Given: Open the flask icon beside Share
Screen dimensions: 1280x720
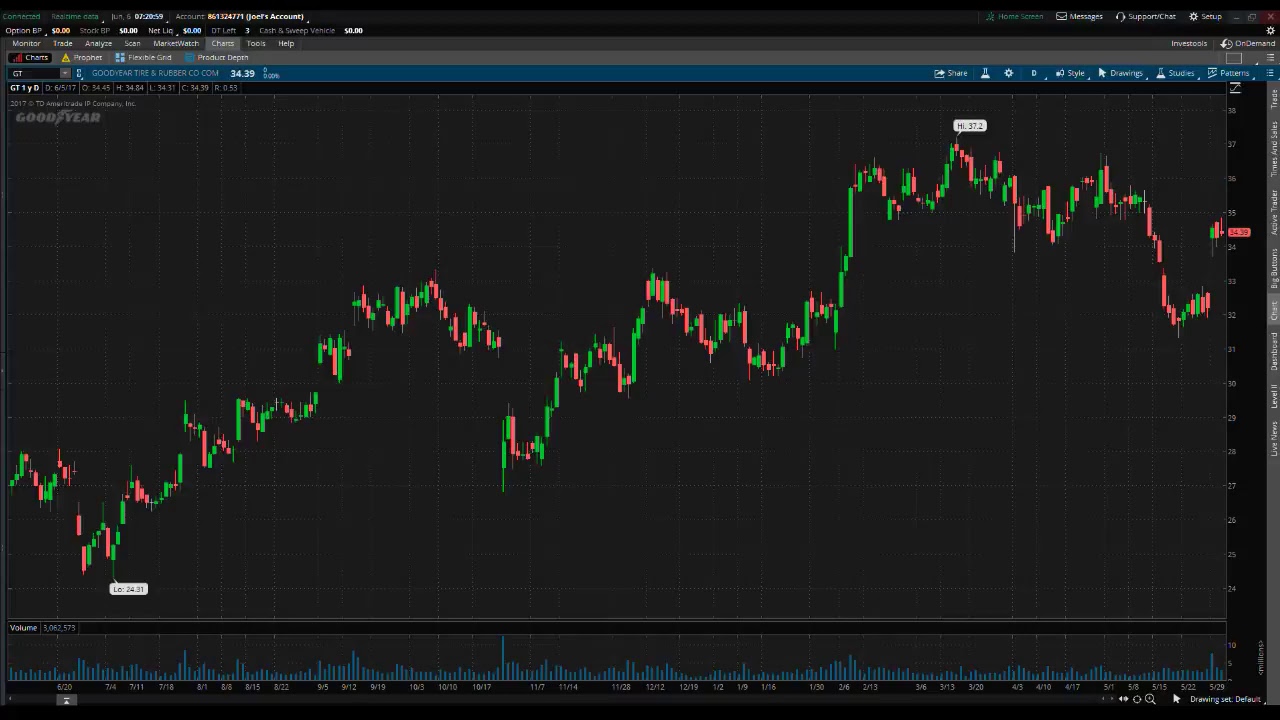Looking at the screenshot, I should coord(985,73).
